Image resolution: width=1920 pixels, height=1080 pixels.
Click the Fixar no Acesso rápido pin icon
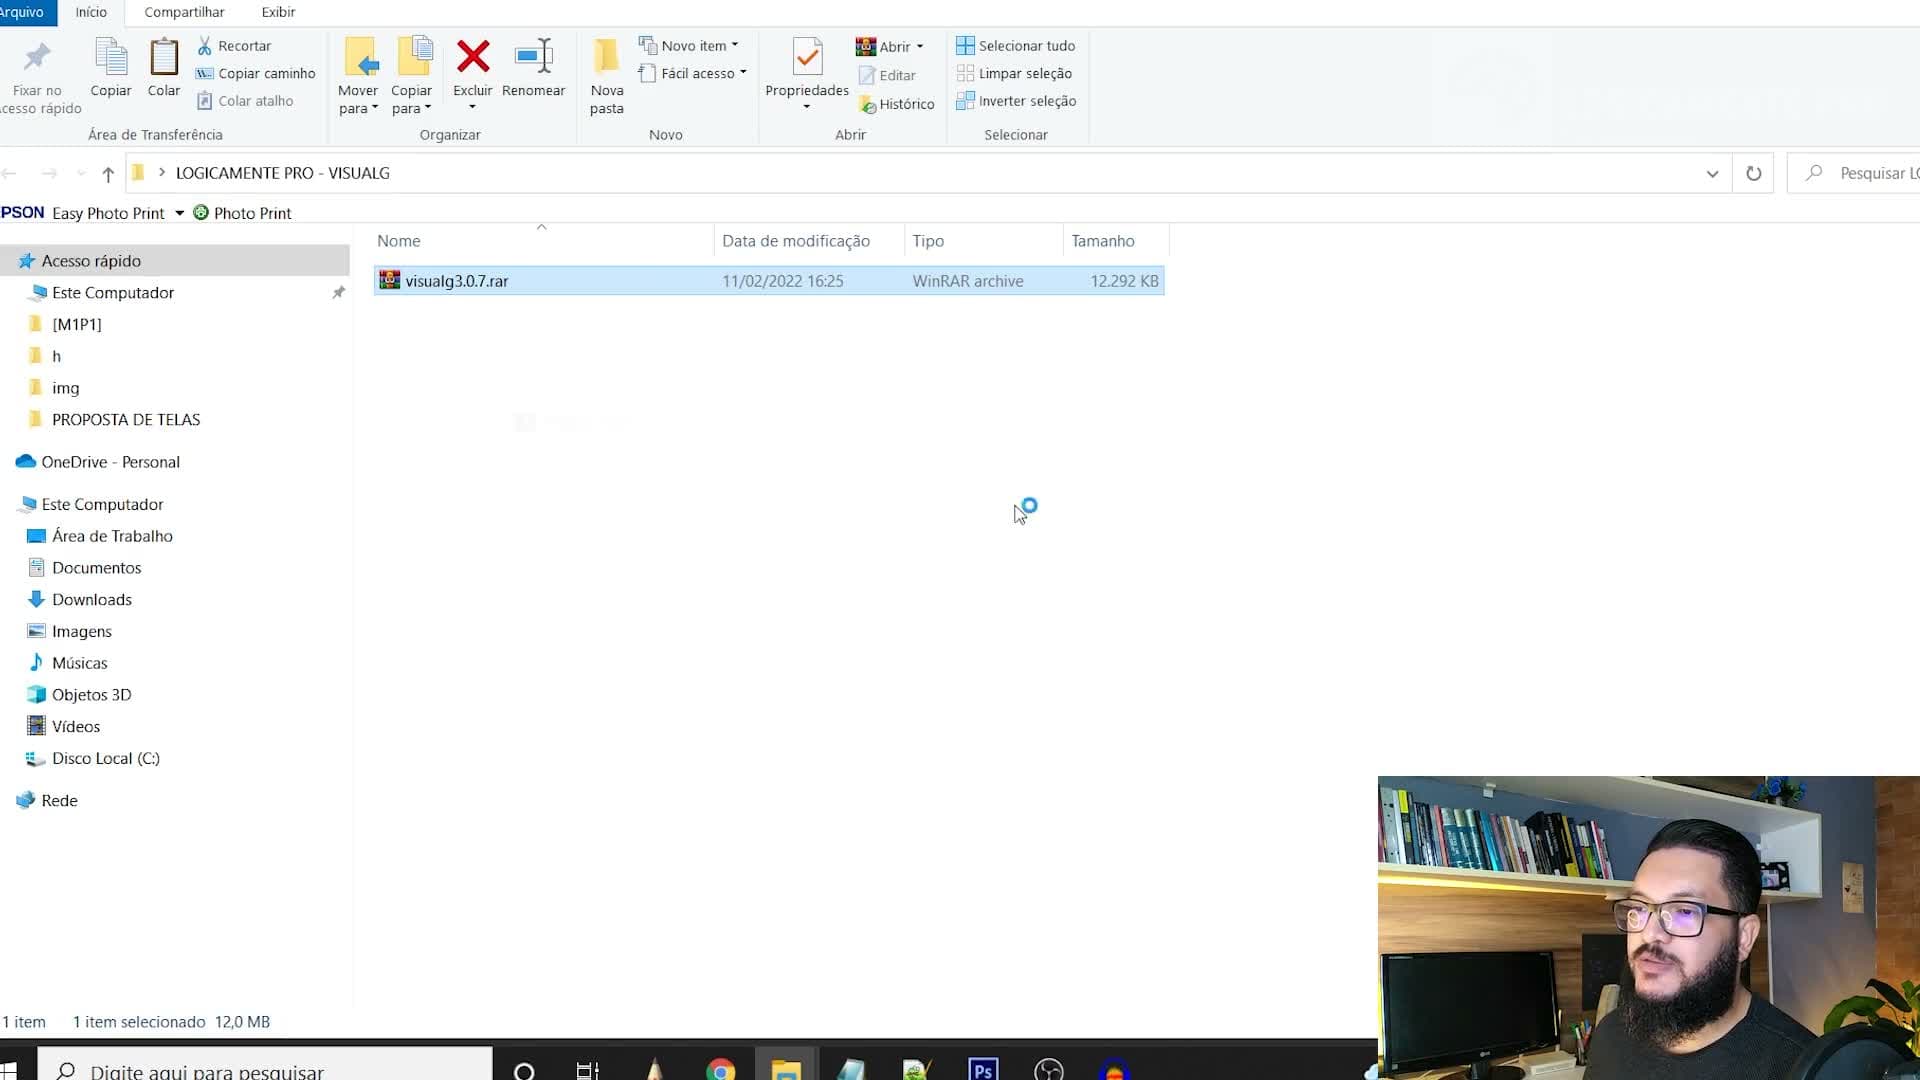click(37, 58)
